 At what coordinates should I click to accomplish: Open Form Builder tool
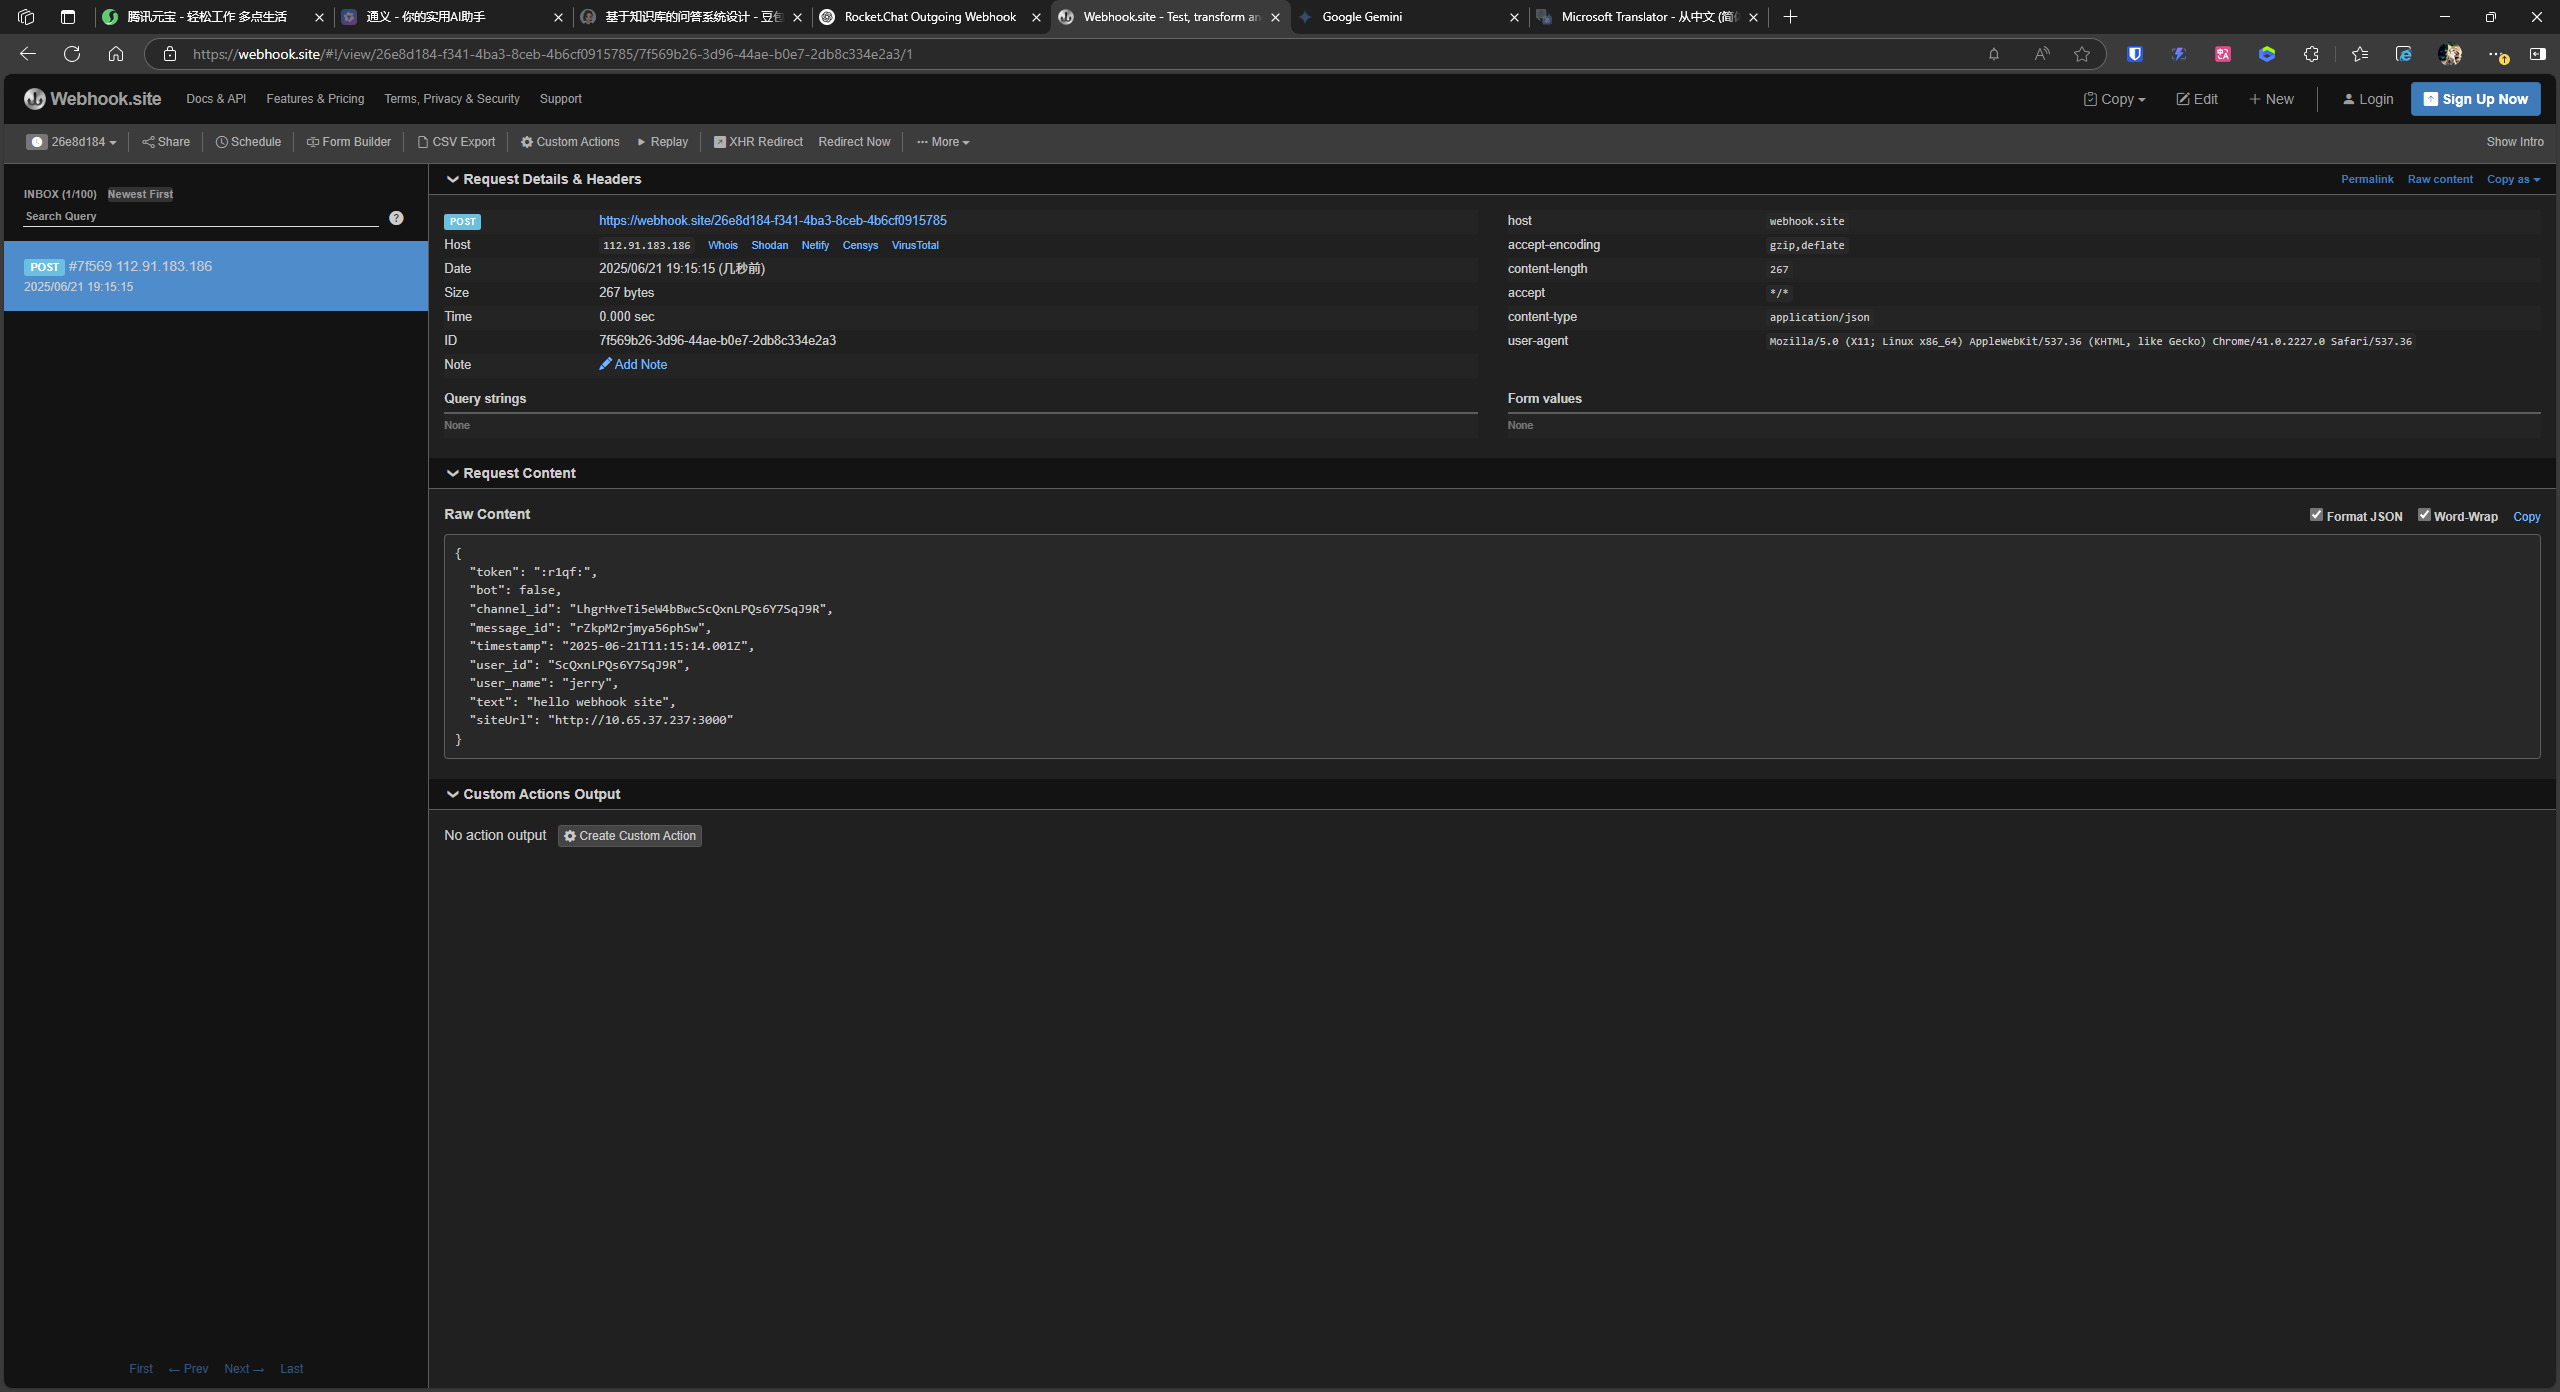click(x=349, y=142)
